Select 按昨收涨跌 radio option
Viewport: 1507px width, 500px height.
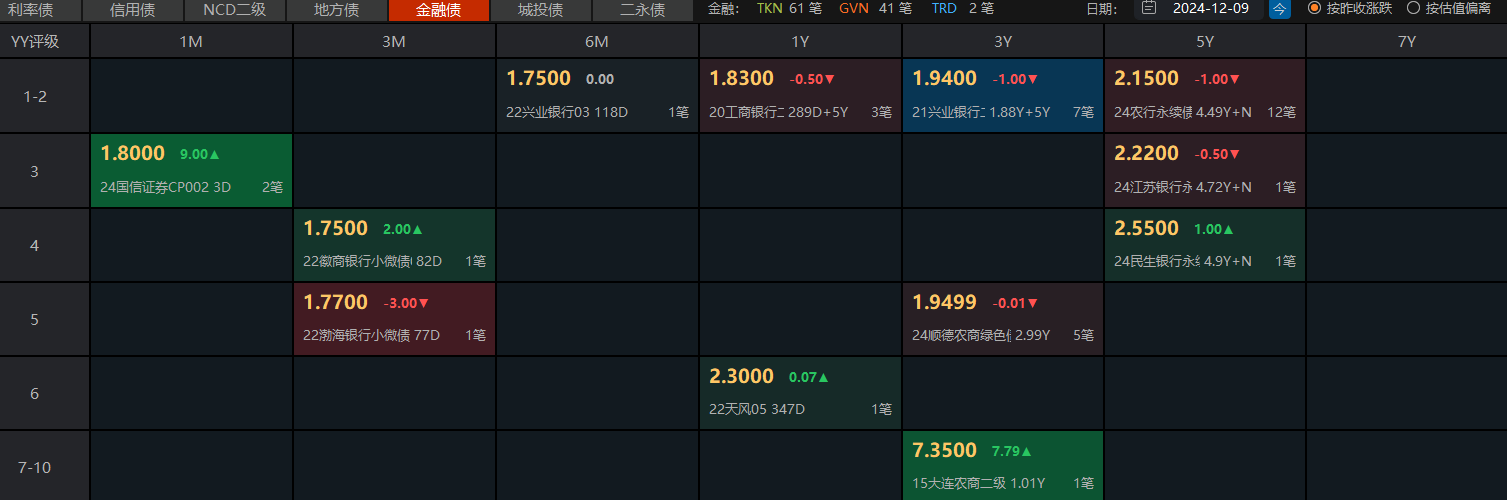point(1314,9)
